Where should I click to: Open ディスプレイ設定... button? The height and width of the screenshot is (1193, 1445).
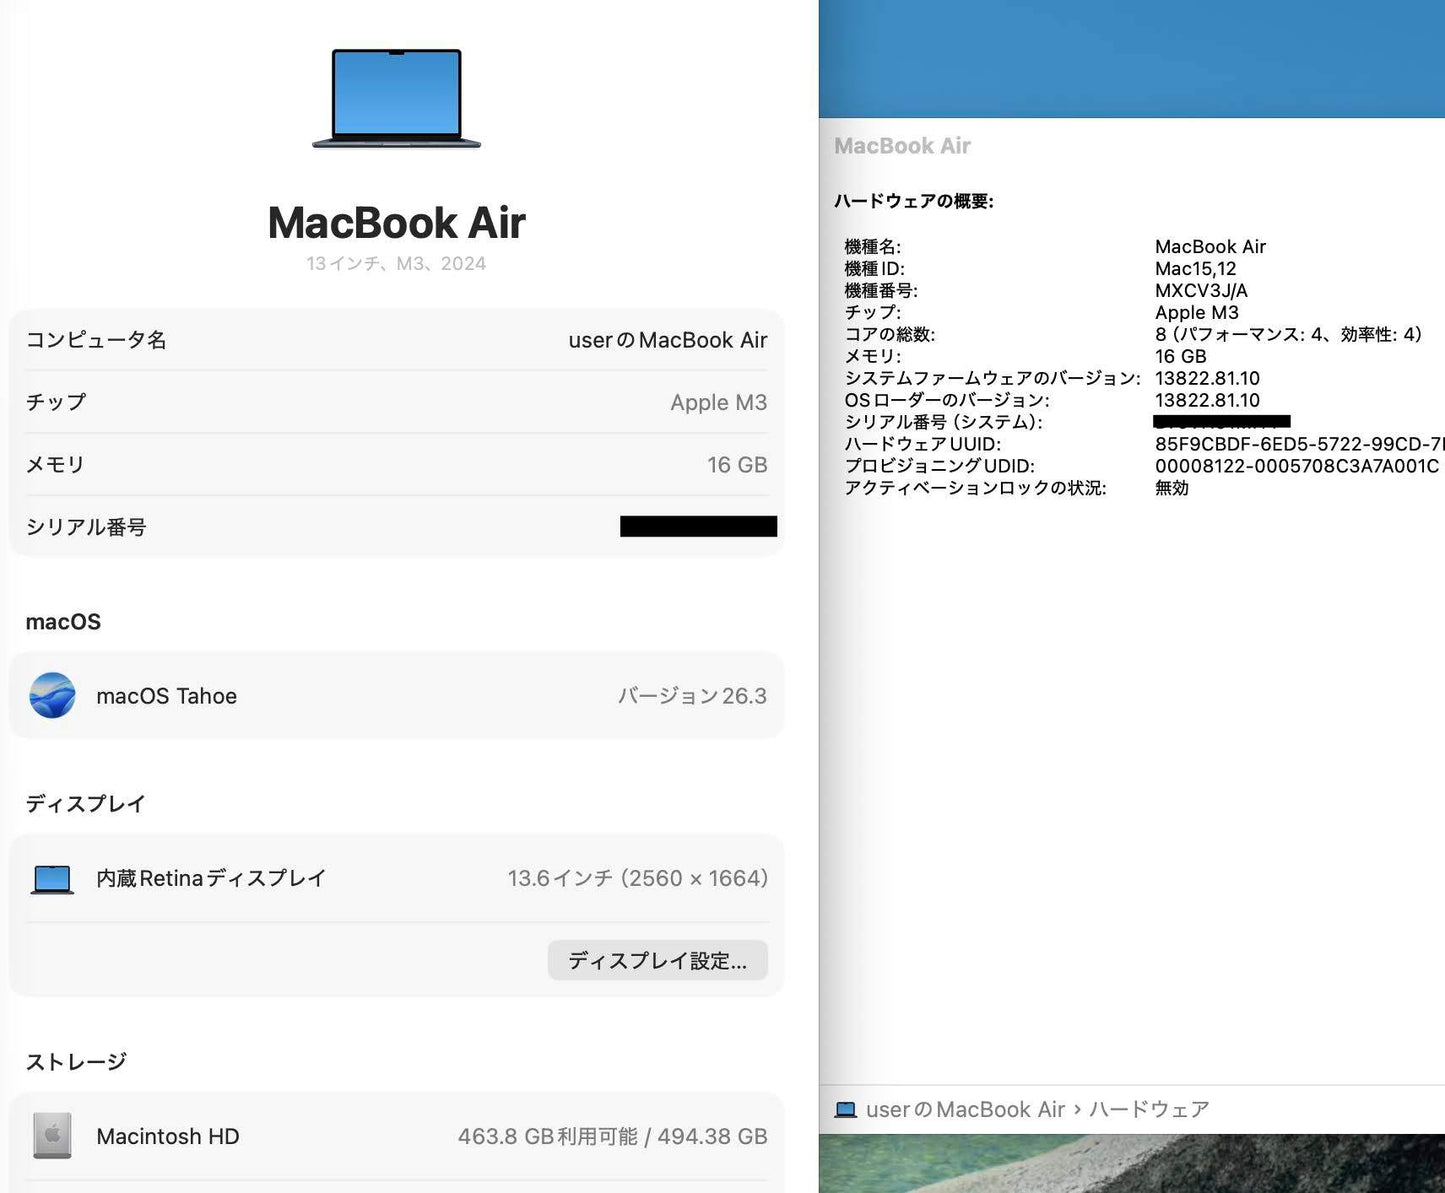658,960
